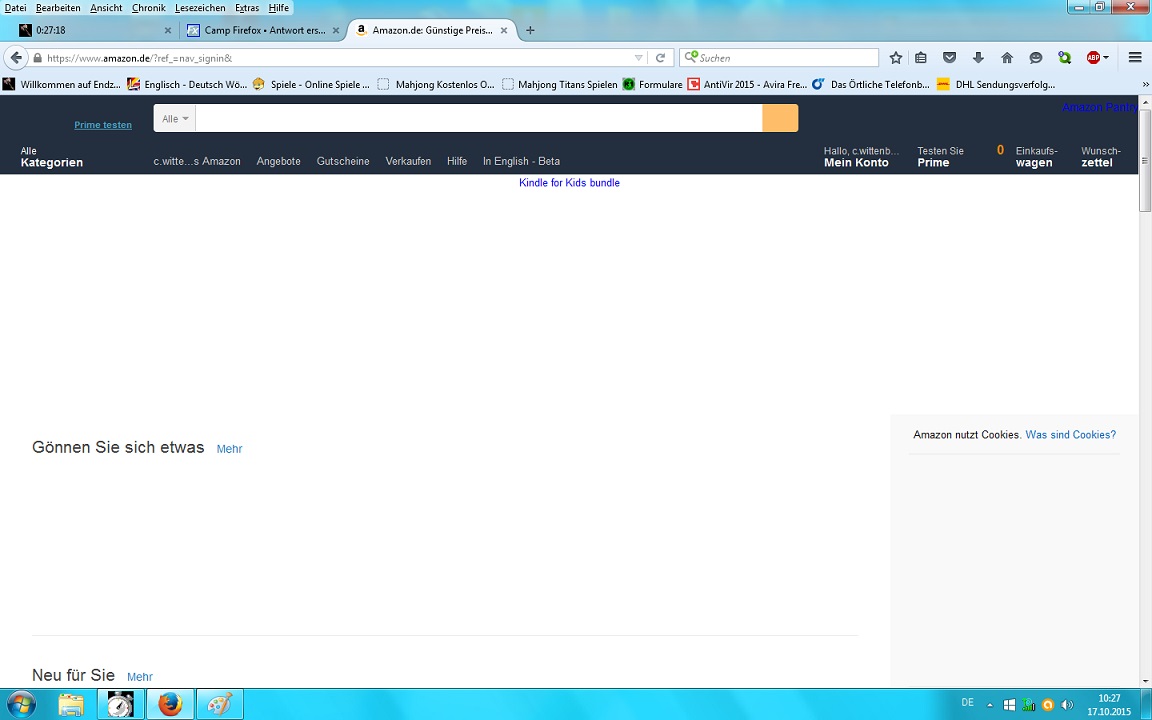1152x720 pixels.
Task: Switch to the 0:27:18 tab
Action: click(94, 30)
